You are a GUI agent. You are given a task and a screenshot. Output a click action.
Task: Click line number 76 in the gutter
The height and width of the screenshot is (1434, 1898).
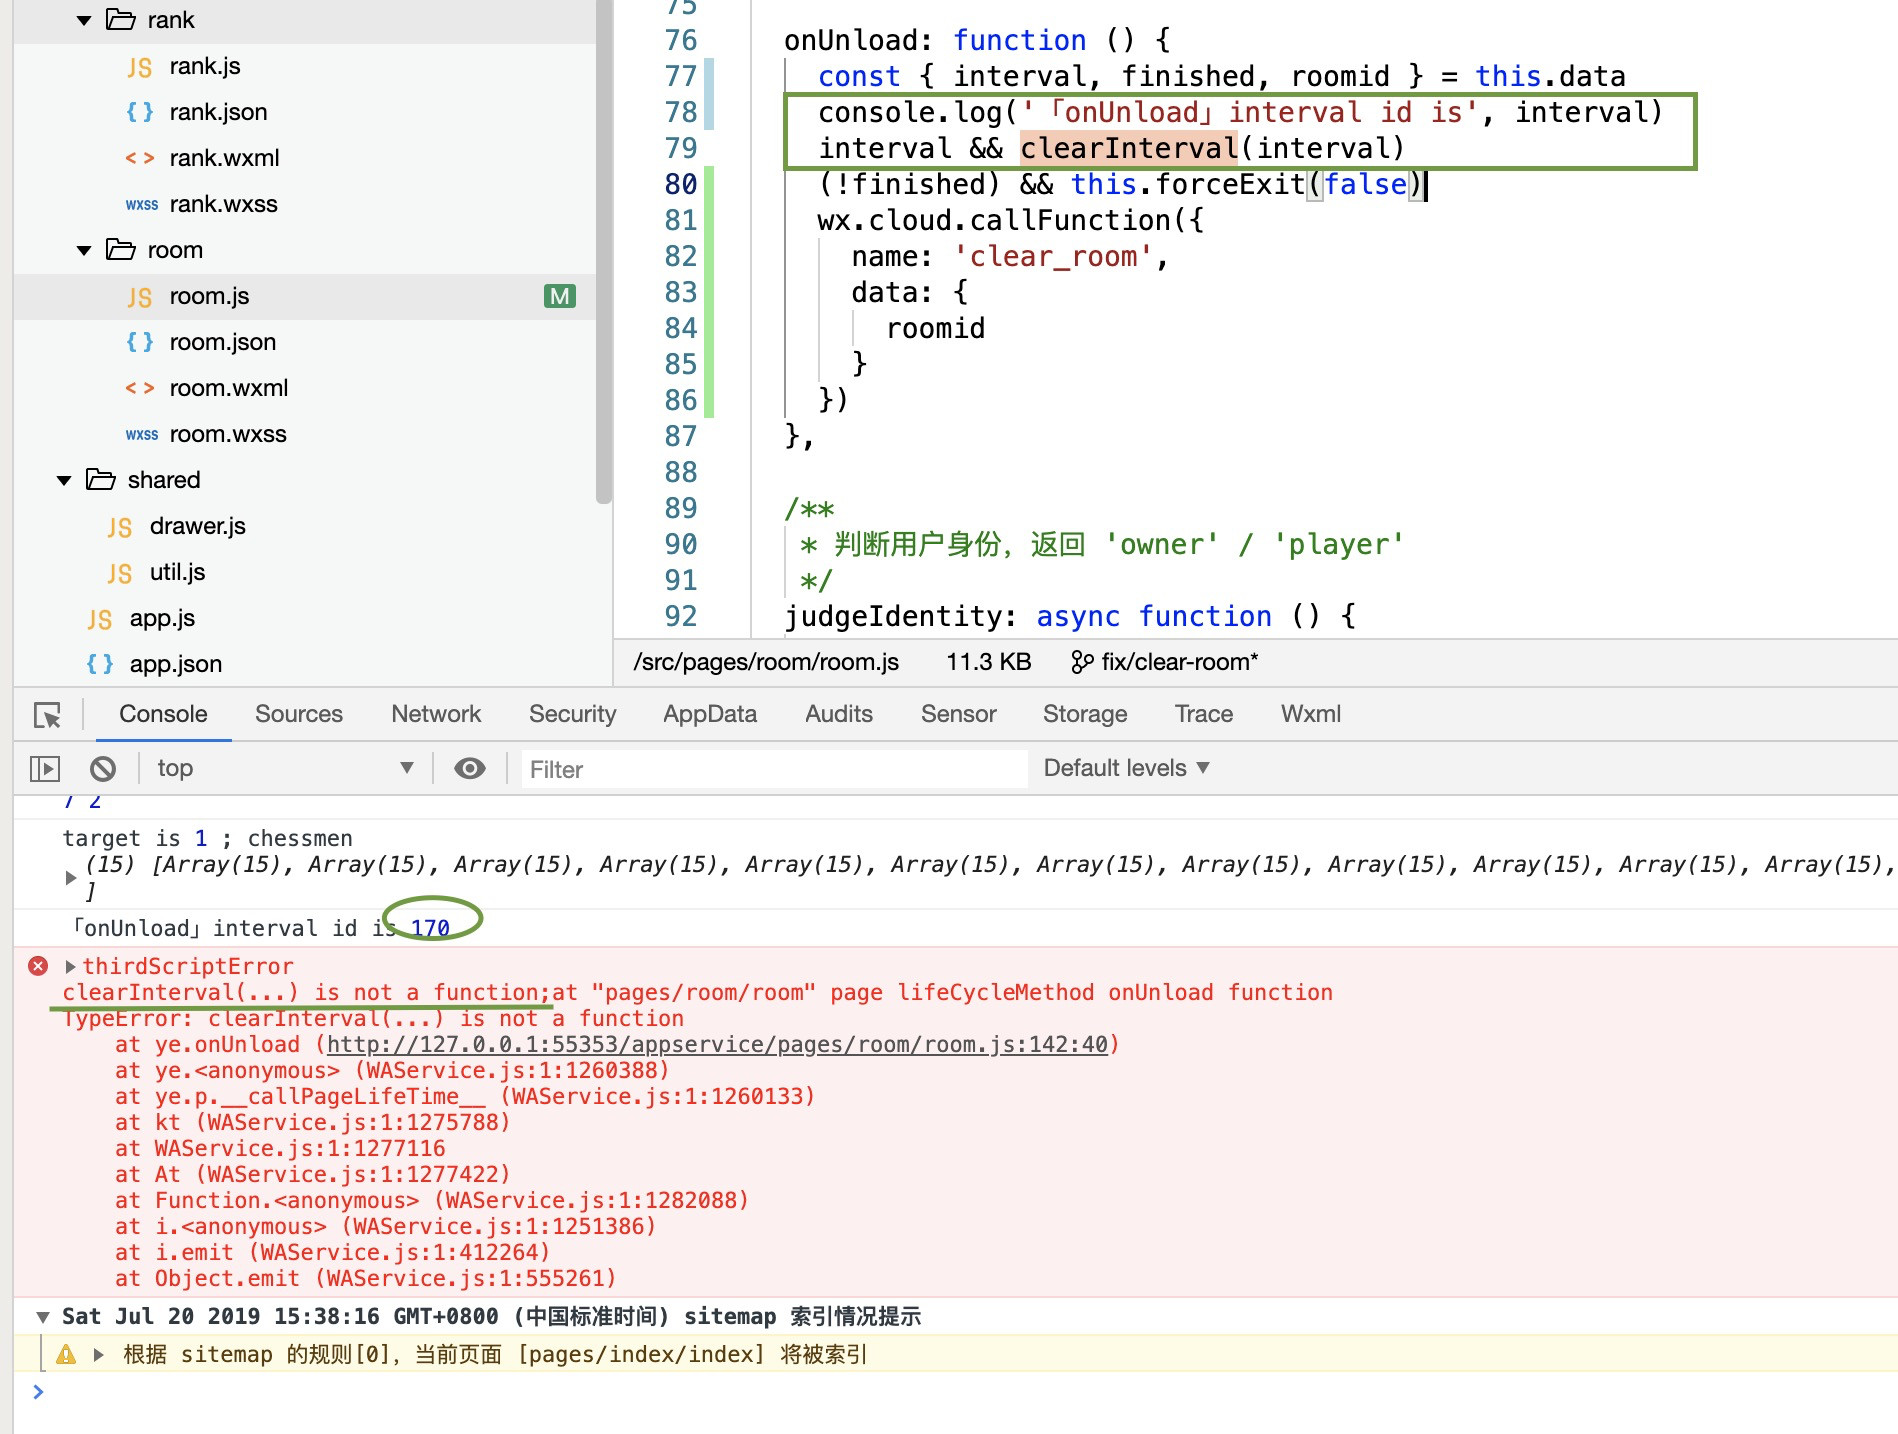[681, 40]
